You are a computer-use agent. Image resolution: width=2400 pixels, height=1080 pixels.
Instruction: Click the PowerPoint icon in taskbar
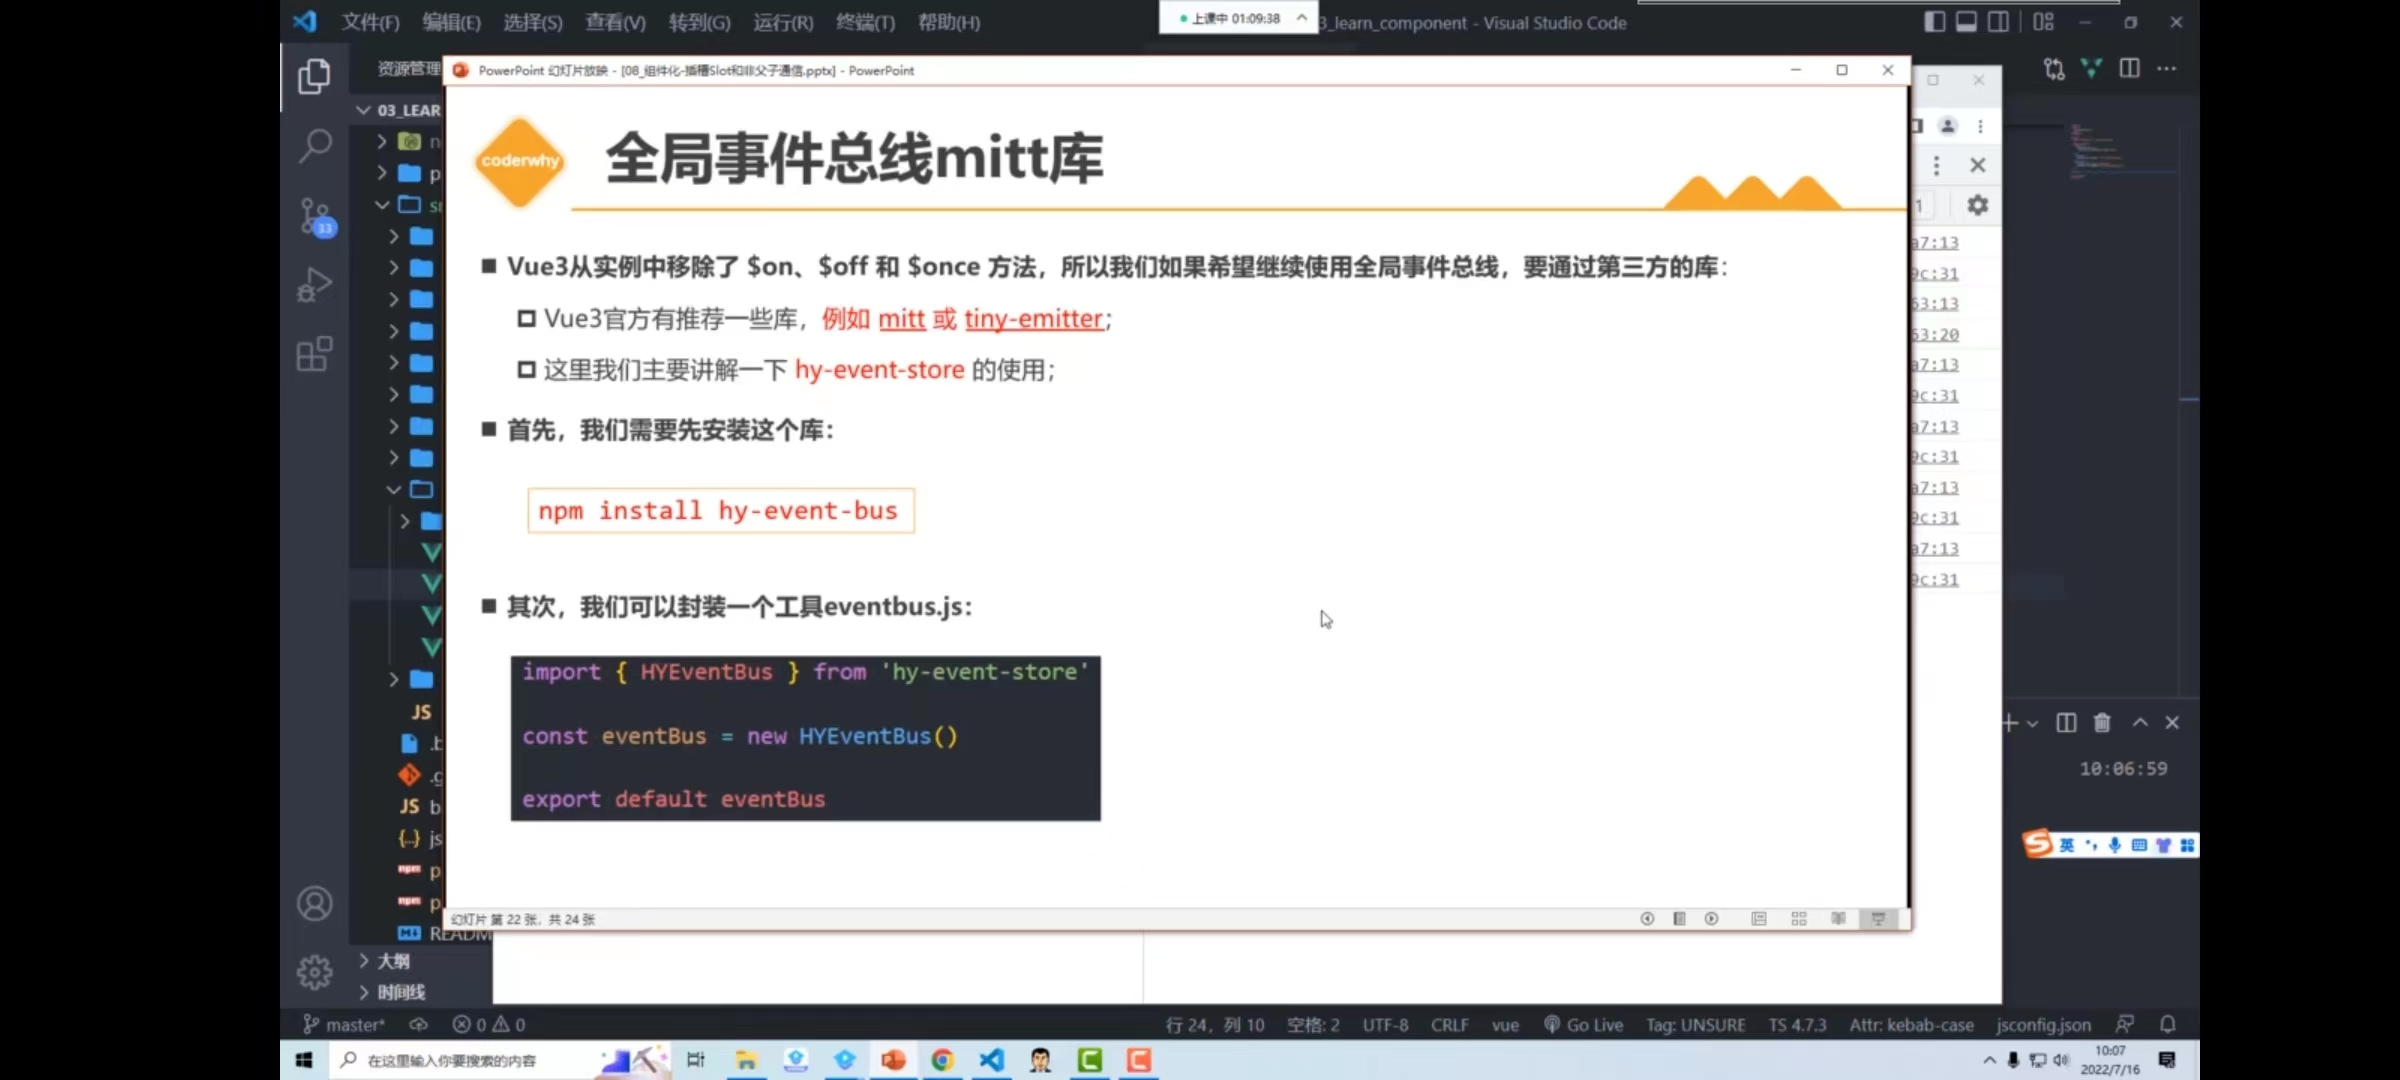click(893, 1060)
